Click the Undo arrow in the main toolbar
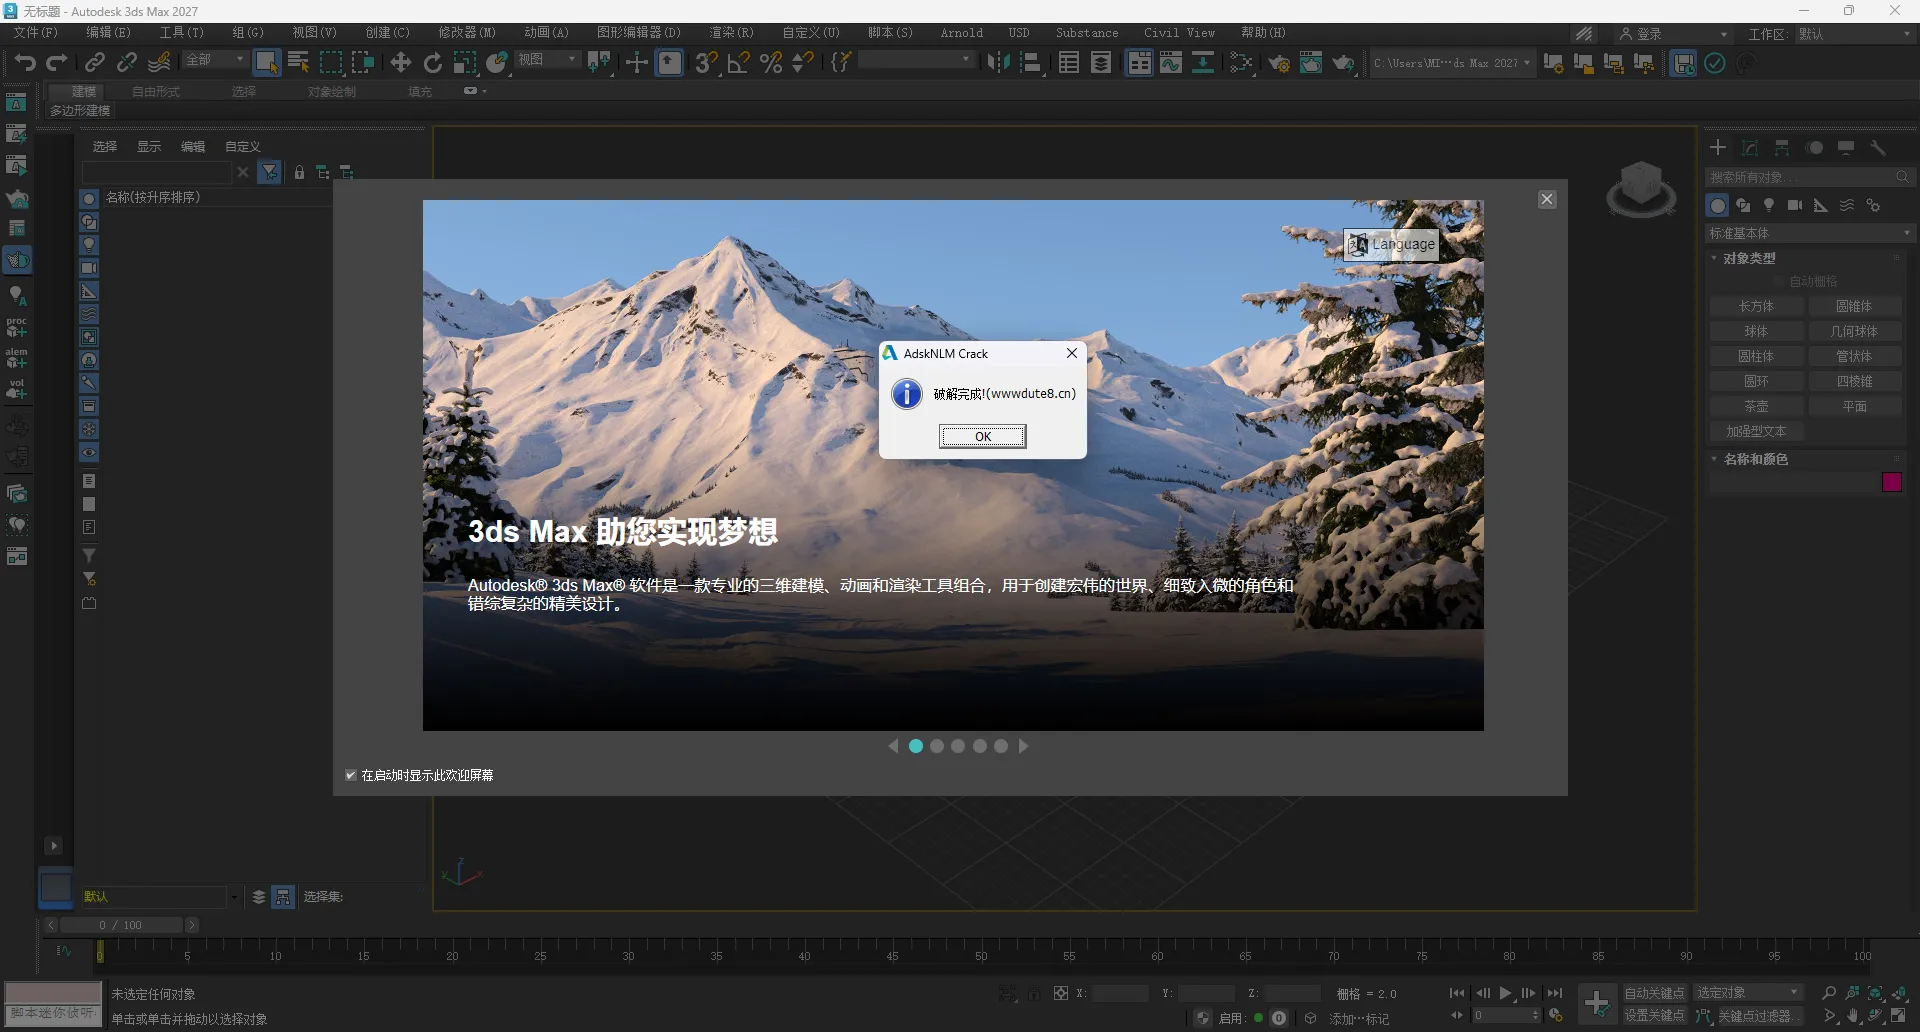1920x1032 pixels. [x=25, y=63]
